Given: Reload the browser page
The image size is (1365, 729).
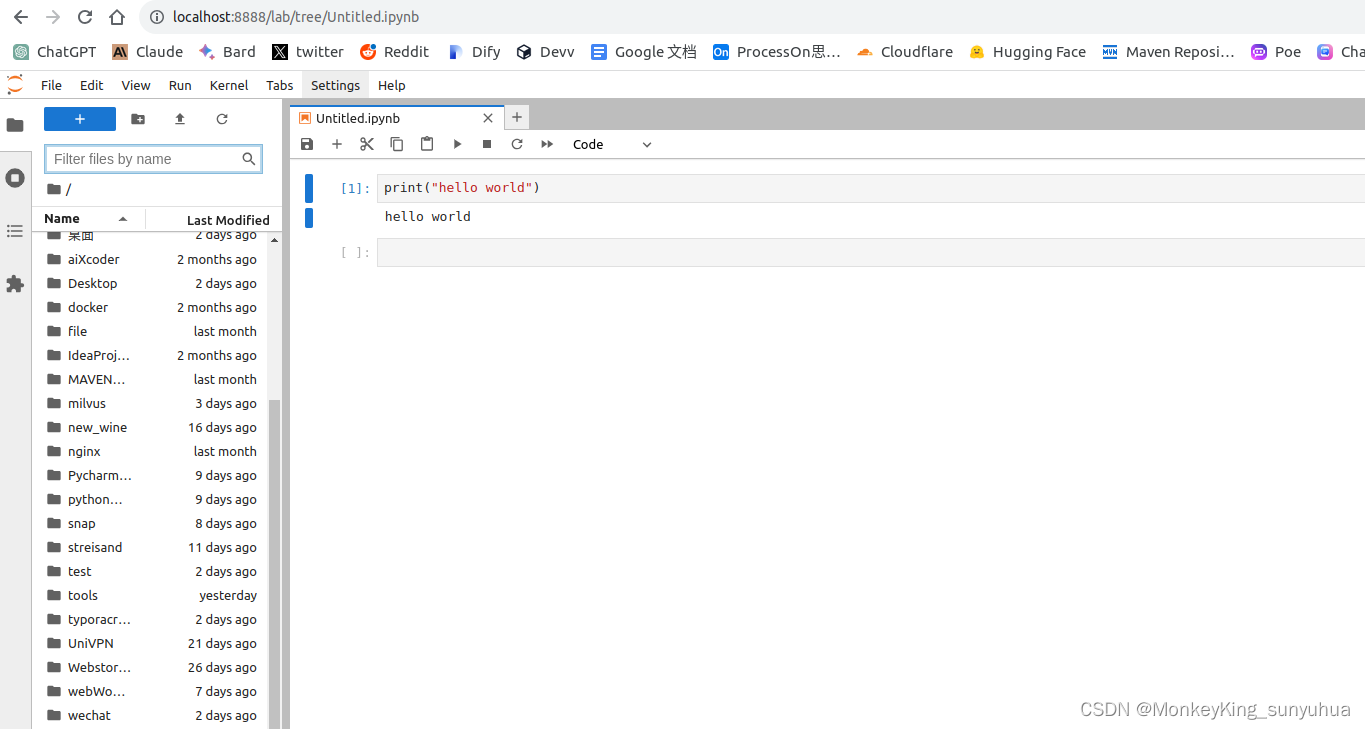Looking at the screenshot, I should (85, 17).
